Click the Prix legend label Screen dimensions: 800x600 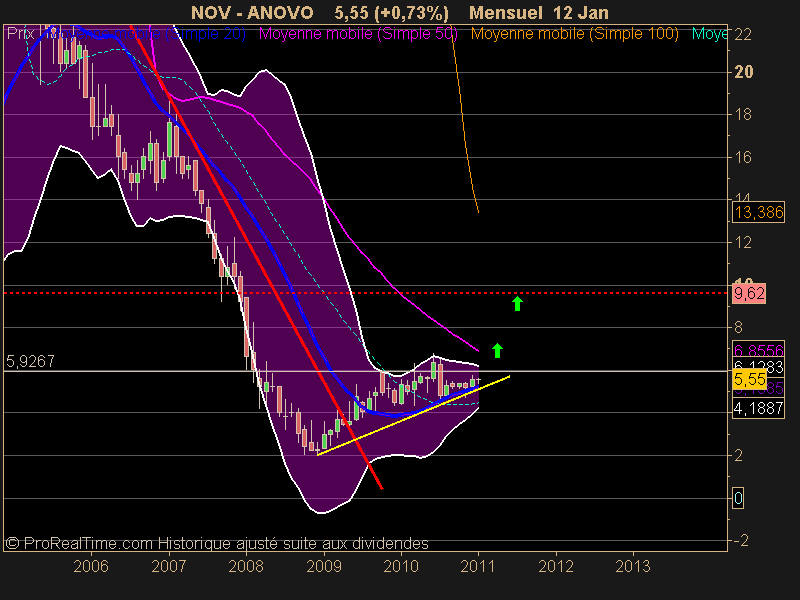click(x=20, y=34)
